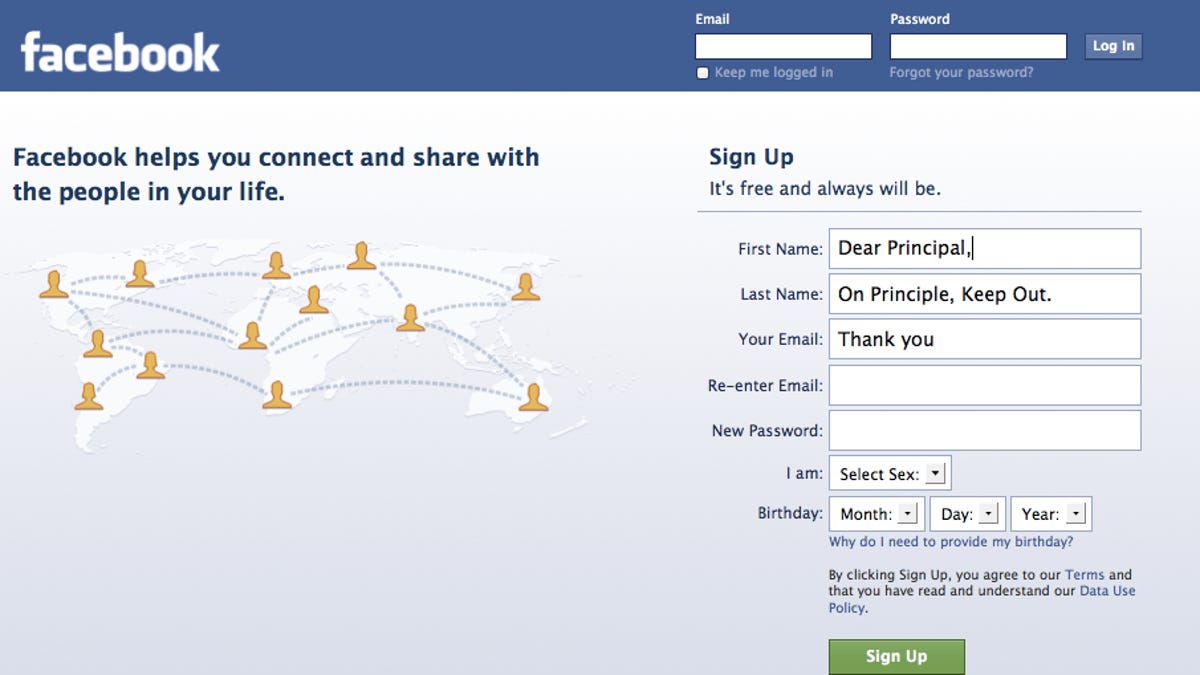Expand the birthday Year dropdown
Image resolution: width=1200 pixels, height=675 pixels.
point(1050,514)
